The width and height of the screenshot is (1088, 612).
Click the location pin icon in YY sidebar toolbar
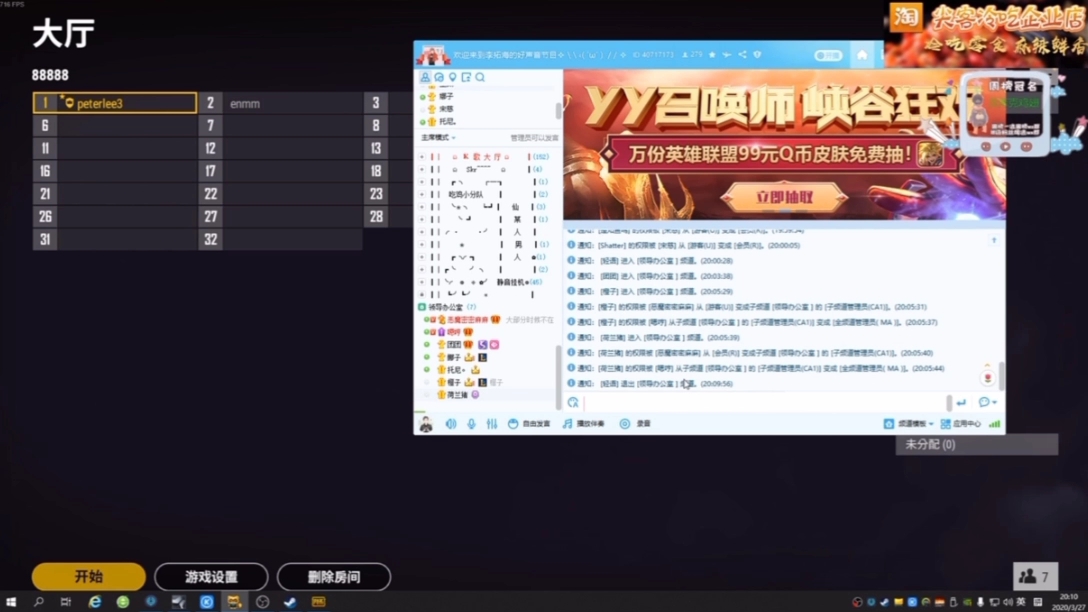[452, 77]
